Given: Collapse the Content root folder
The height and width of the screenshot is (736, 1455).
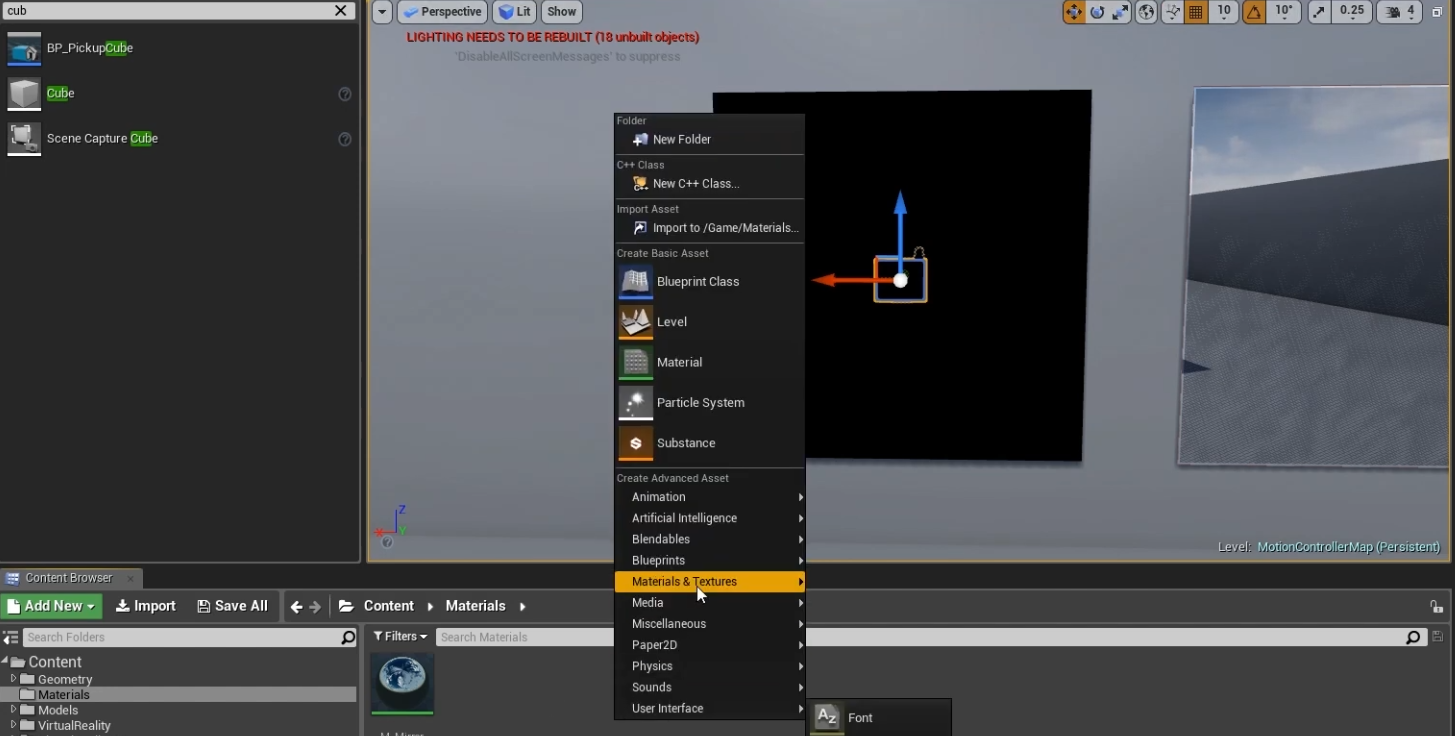Looking at the screenshot, I should [5, 662].
